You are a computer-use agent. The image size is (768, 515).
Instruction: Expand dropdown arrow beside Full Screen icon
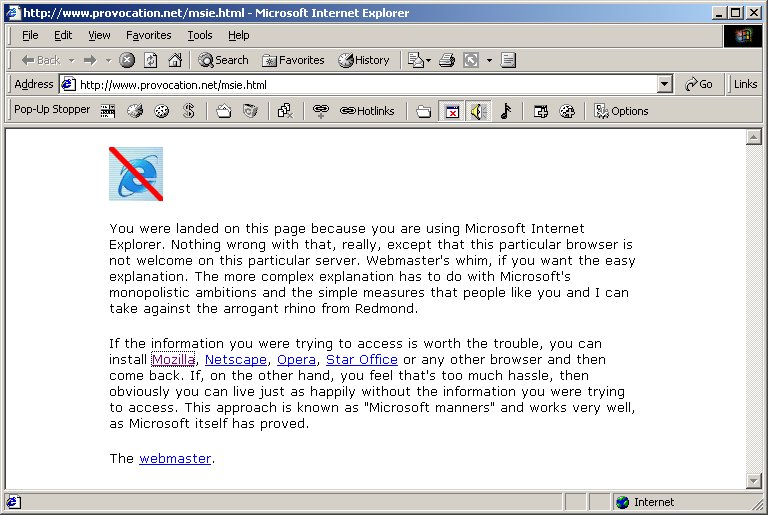489,61
